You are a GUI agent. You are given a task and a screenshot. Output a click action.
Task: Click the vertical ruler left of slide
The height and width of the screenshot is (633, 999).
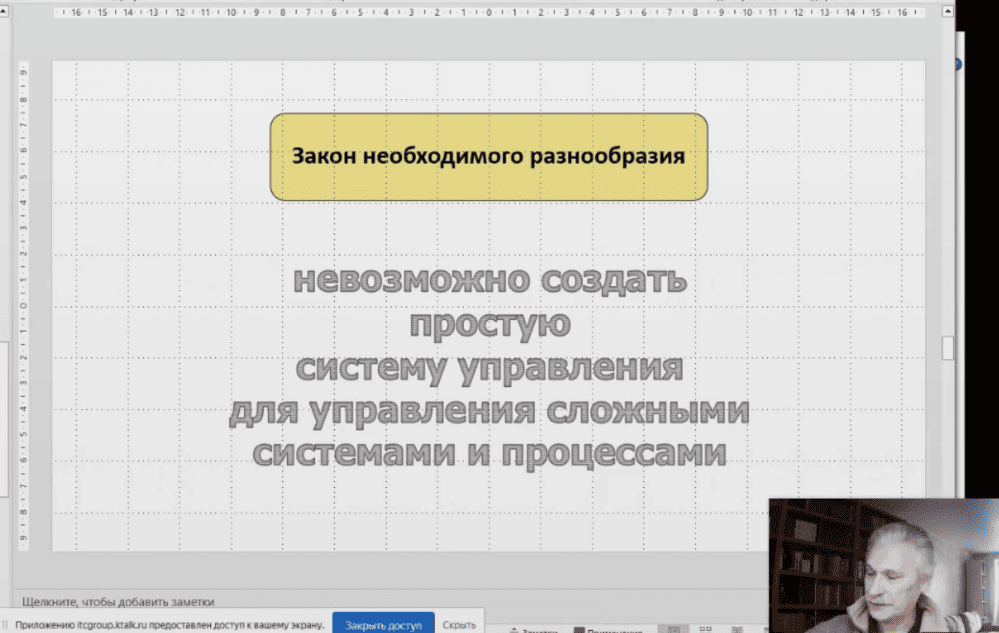tap(24, 300)
